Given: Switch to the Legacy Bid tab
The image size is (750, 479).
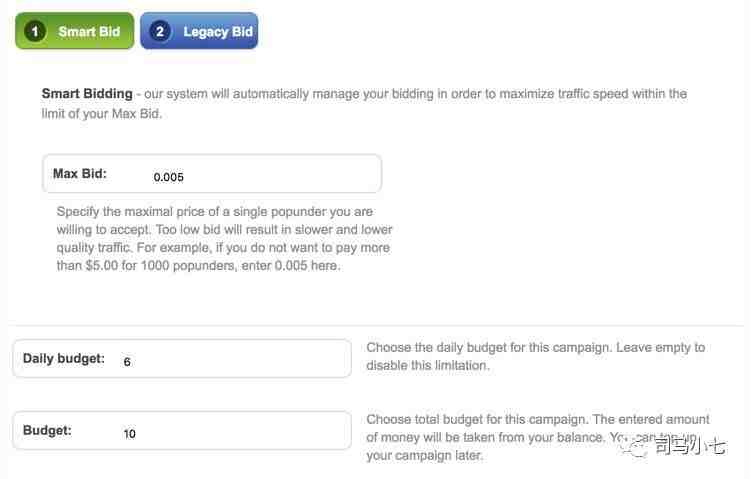Looking at the screenshot, I should click(x=199, y=31).
